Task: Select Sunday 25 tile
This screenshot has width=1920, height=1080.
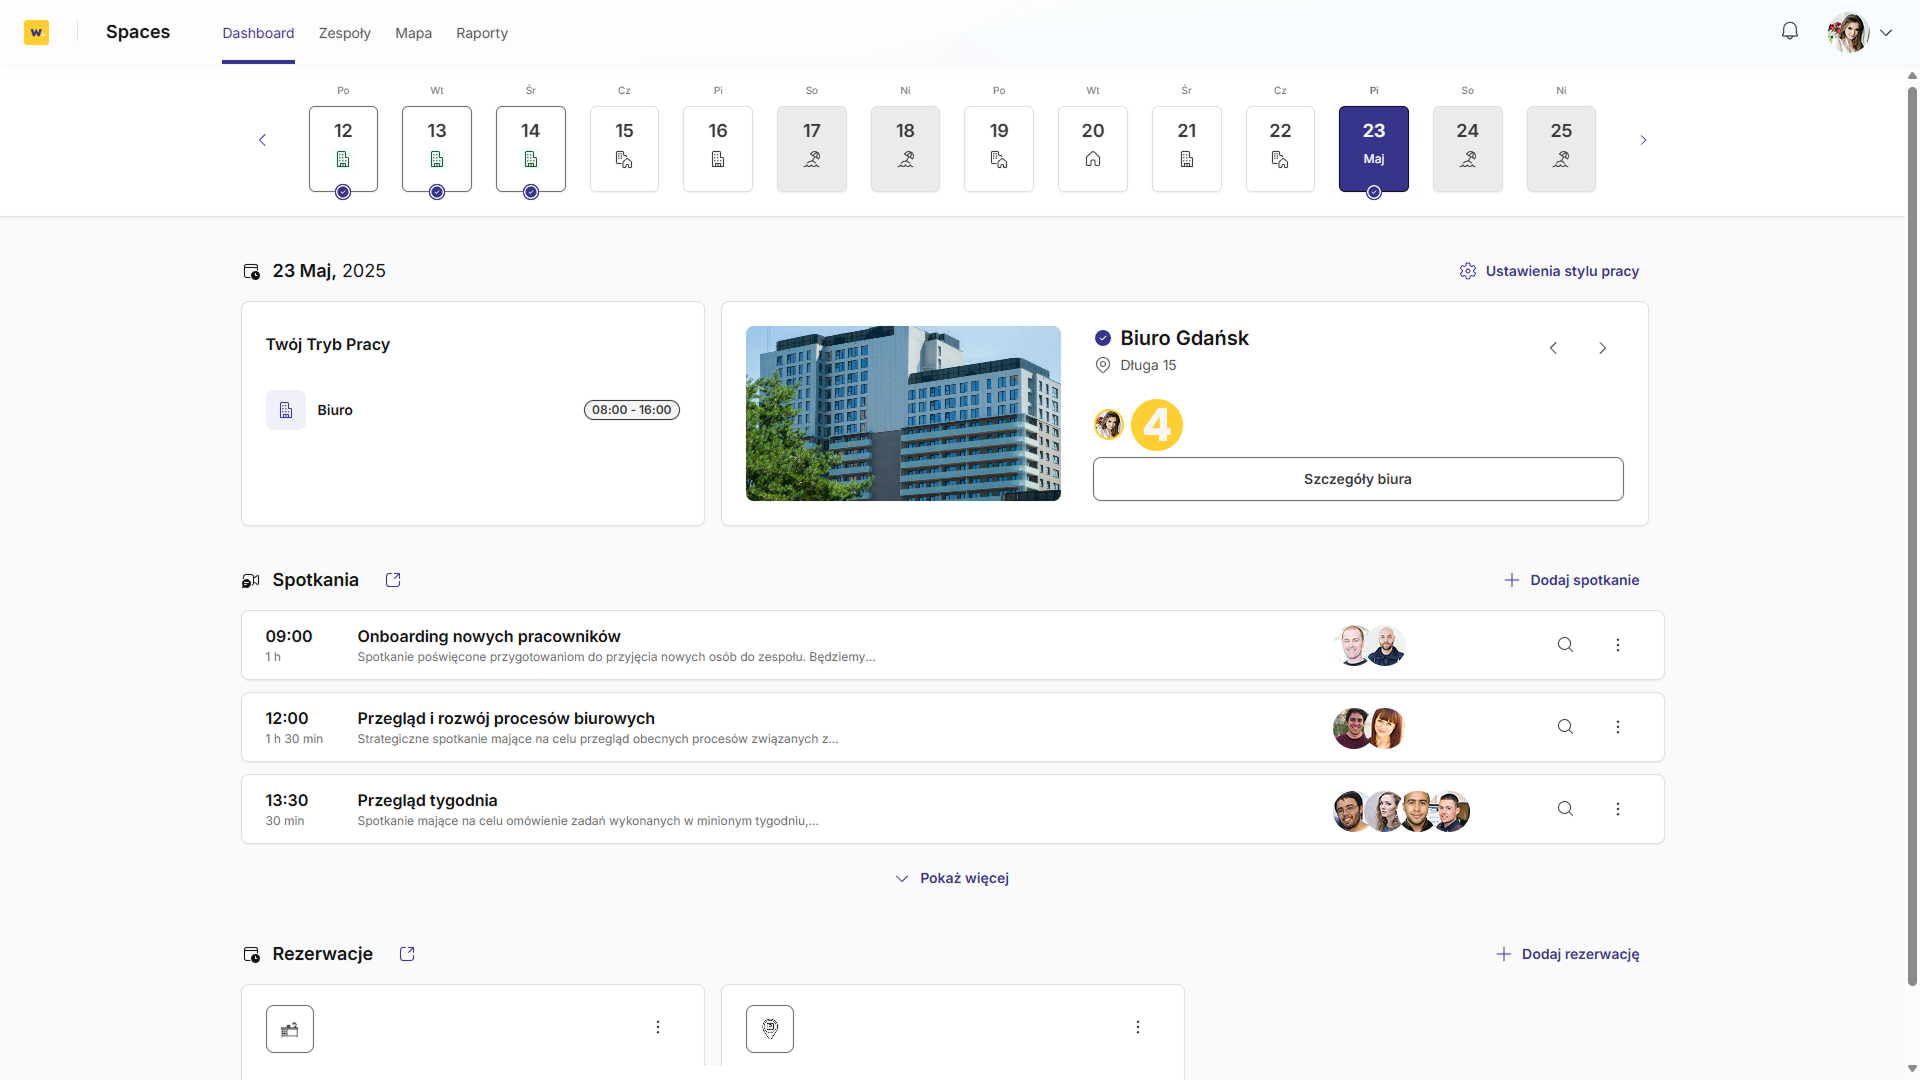Action: coord(1561,148)
